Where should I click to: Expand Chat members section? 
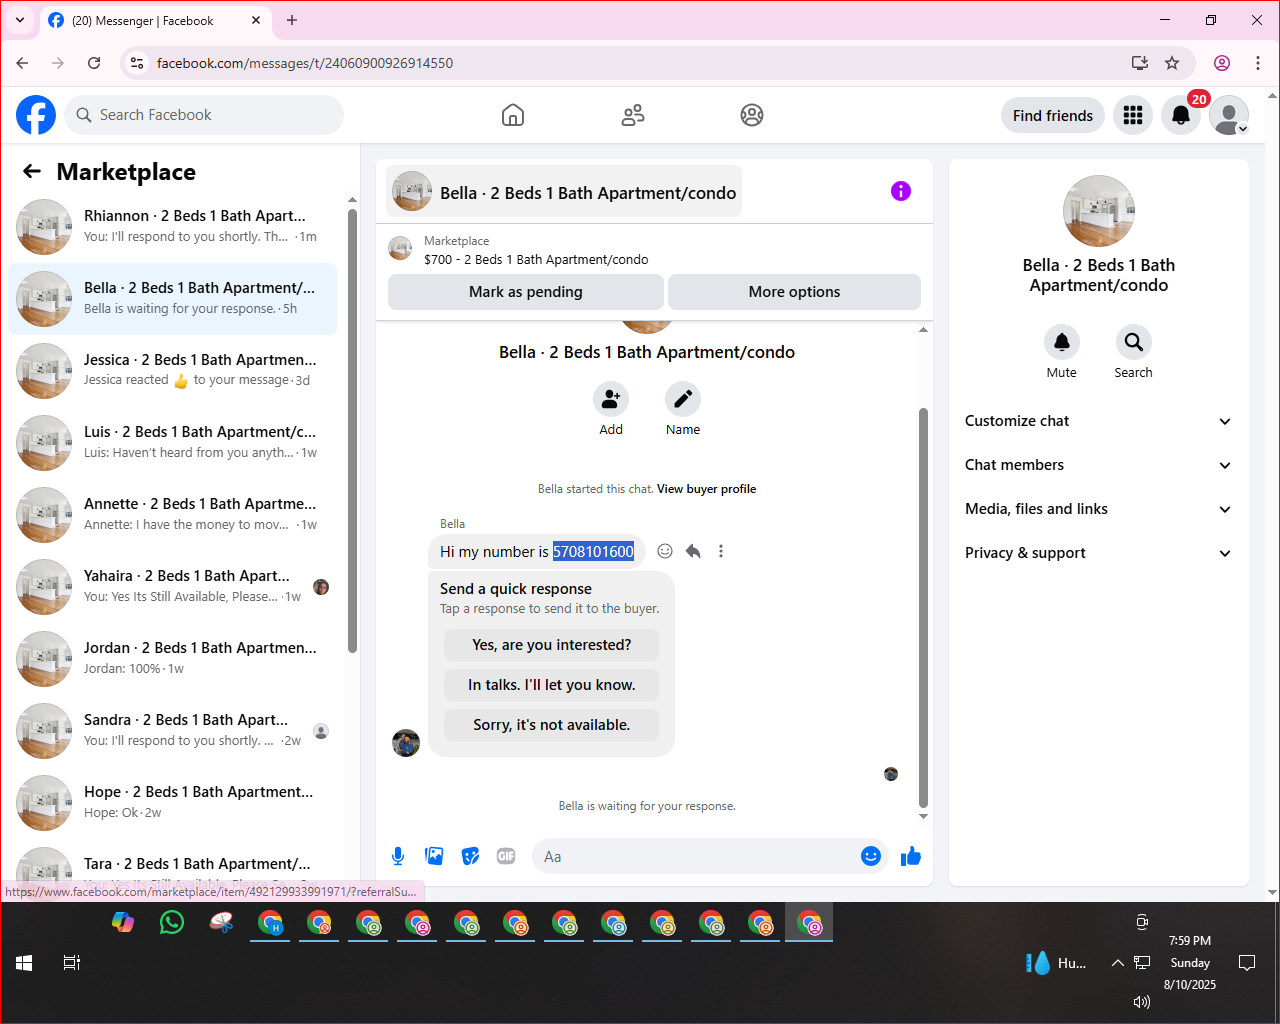coord(1099,465)
